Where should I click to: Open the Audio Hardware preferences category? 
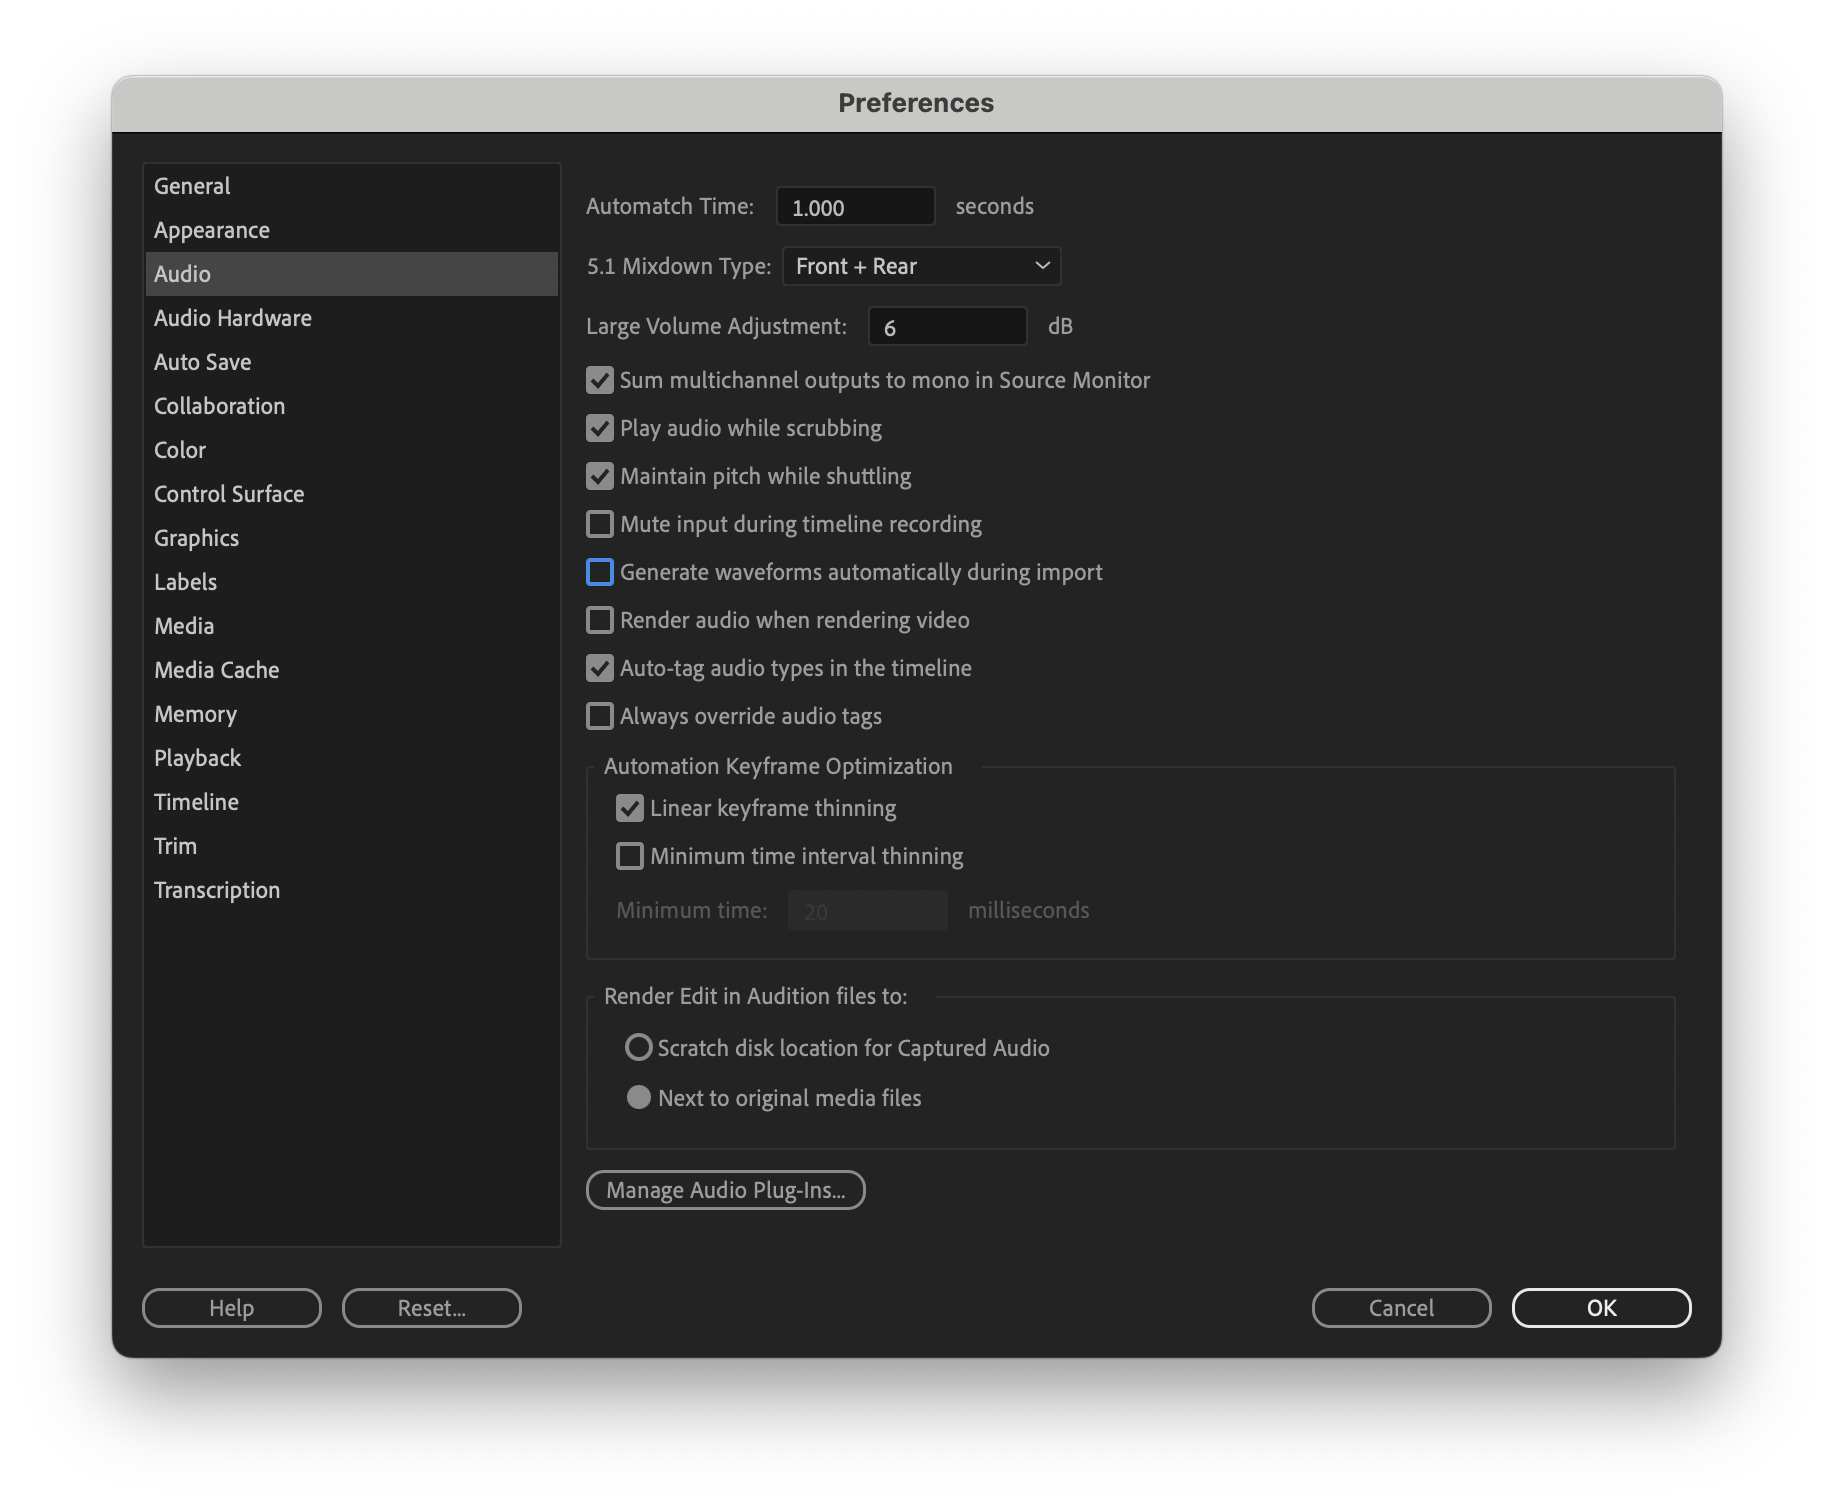[233, 318]
